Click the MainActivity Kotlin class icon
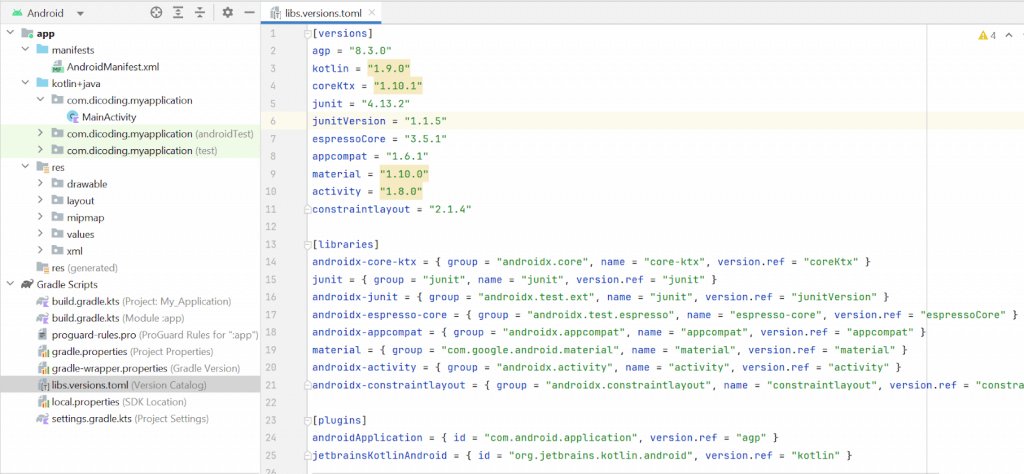The width and height of the screenshot is (1024, 474). (x=73, y=117)
